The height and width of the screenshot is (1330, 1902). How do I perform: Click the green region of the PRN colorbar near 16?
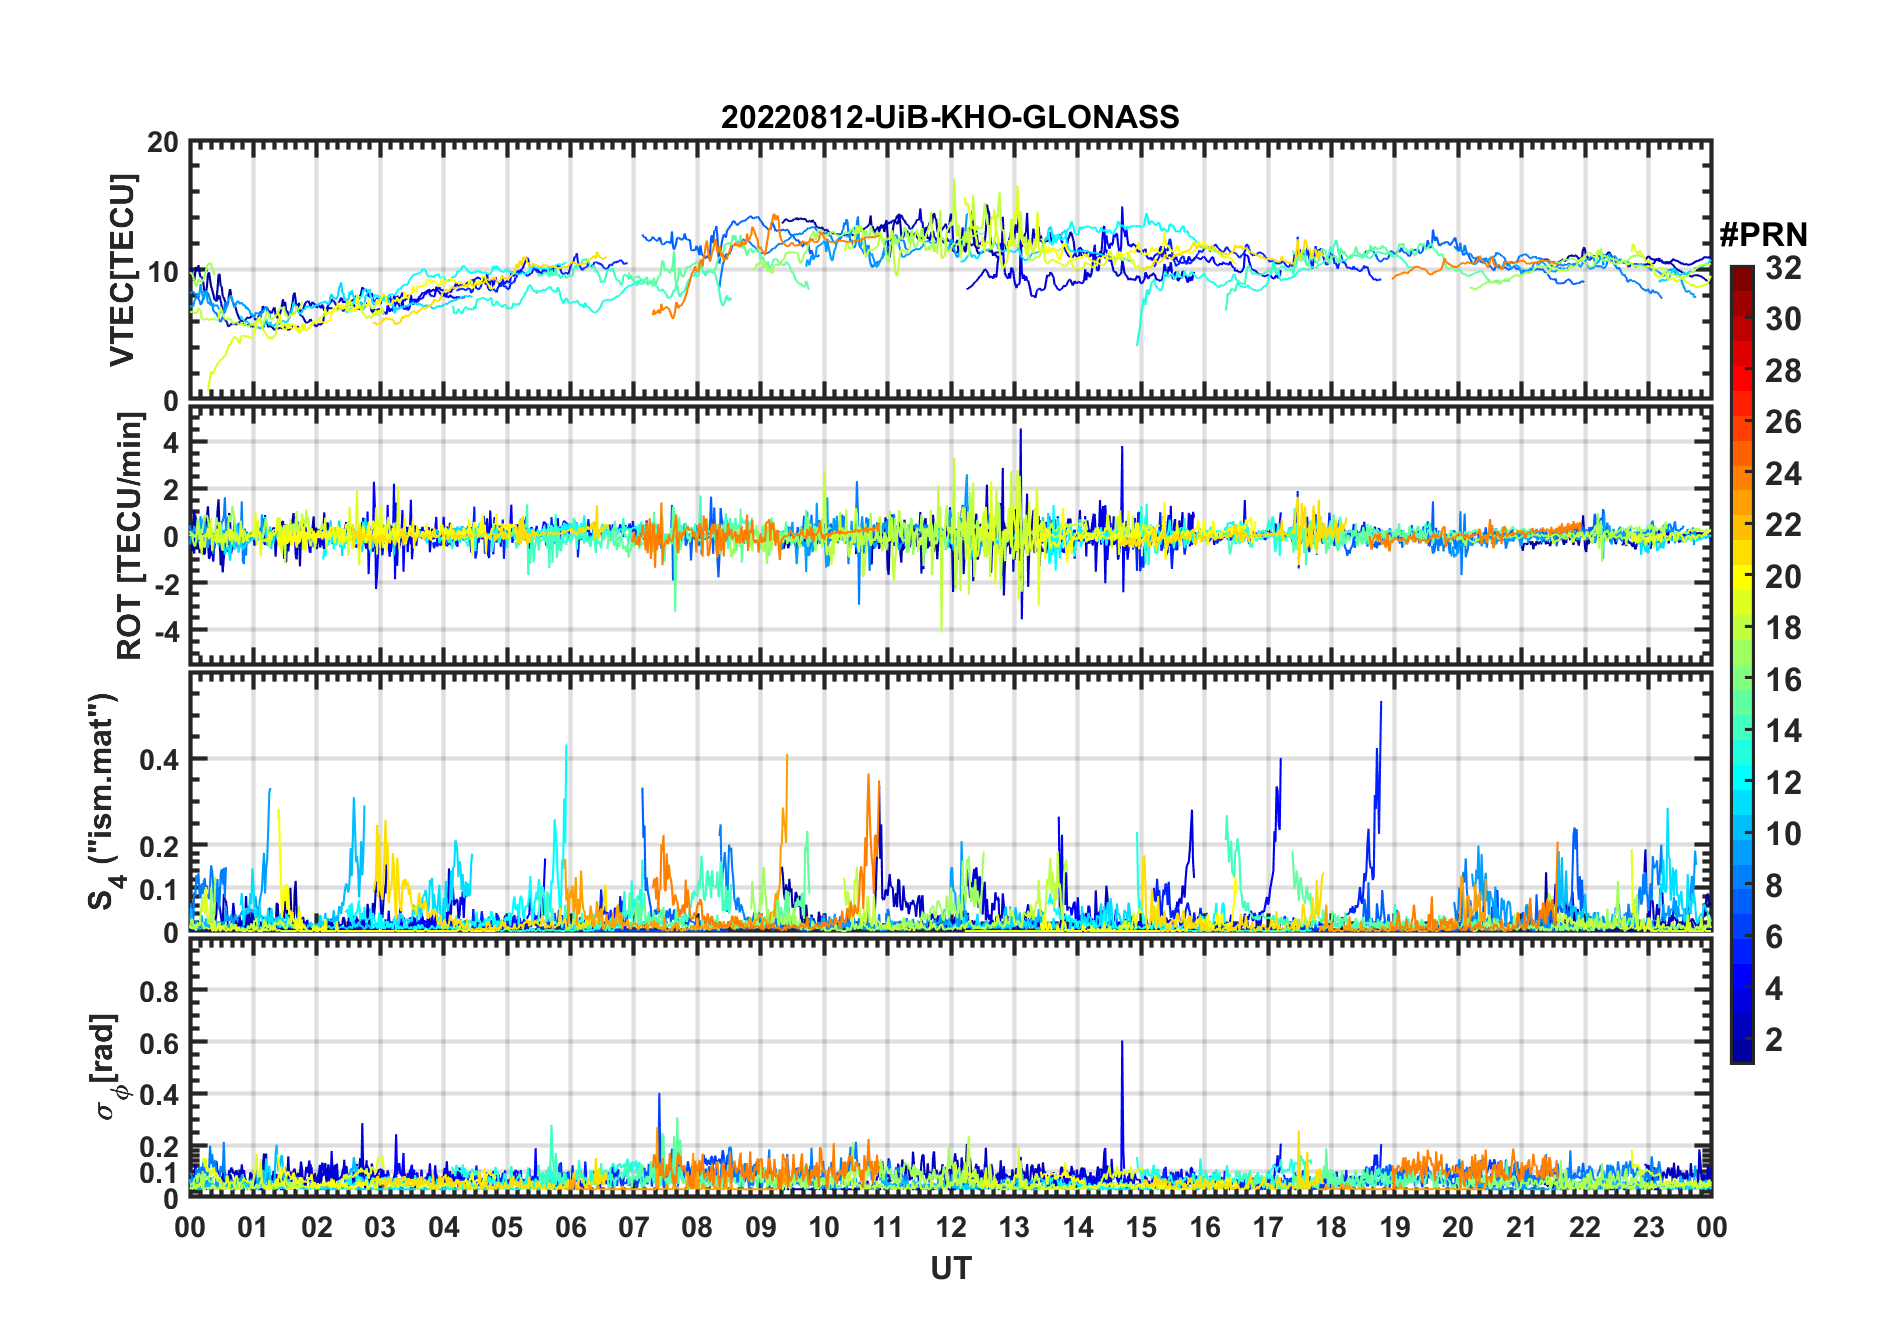coord(1742,680)
